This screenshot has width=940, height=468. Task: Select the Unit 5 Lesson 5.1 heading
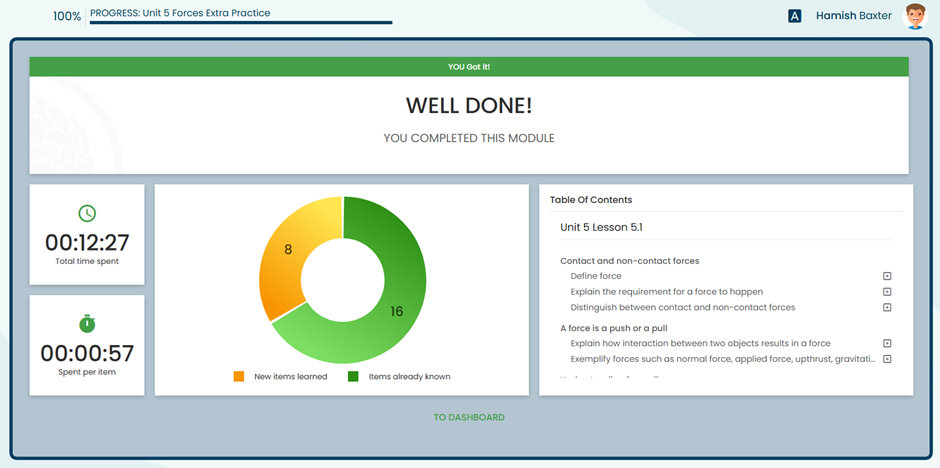pyautogui.click(x=601, y=228)
